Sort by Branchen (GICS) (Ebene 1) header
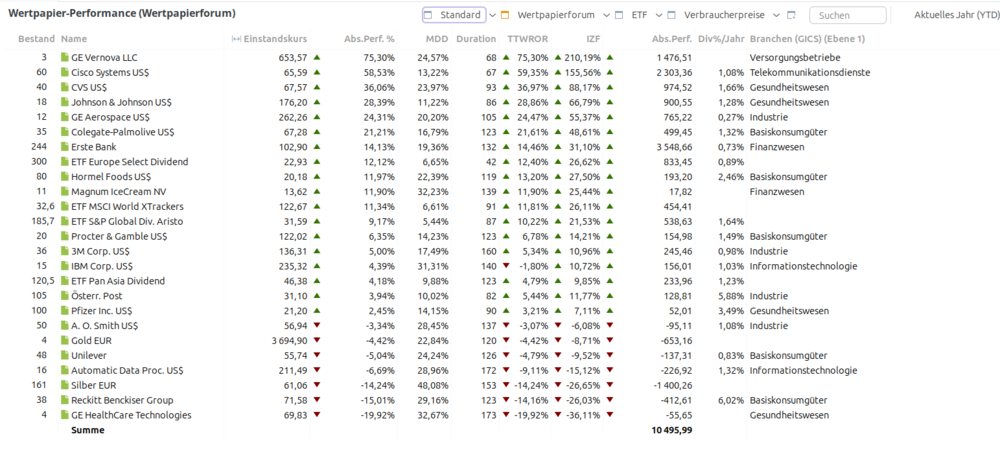This screenshot has width=1000, height=467. tap(807, 39)
